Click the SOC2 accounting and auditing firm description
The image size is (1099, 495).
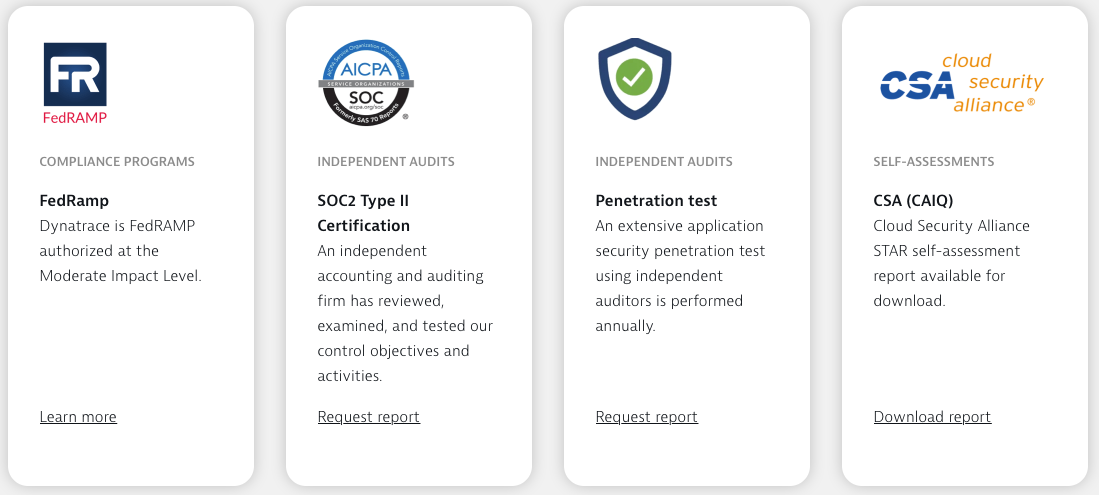pyautogui.click(x=405, y=313)
